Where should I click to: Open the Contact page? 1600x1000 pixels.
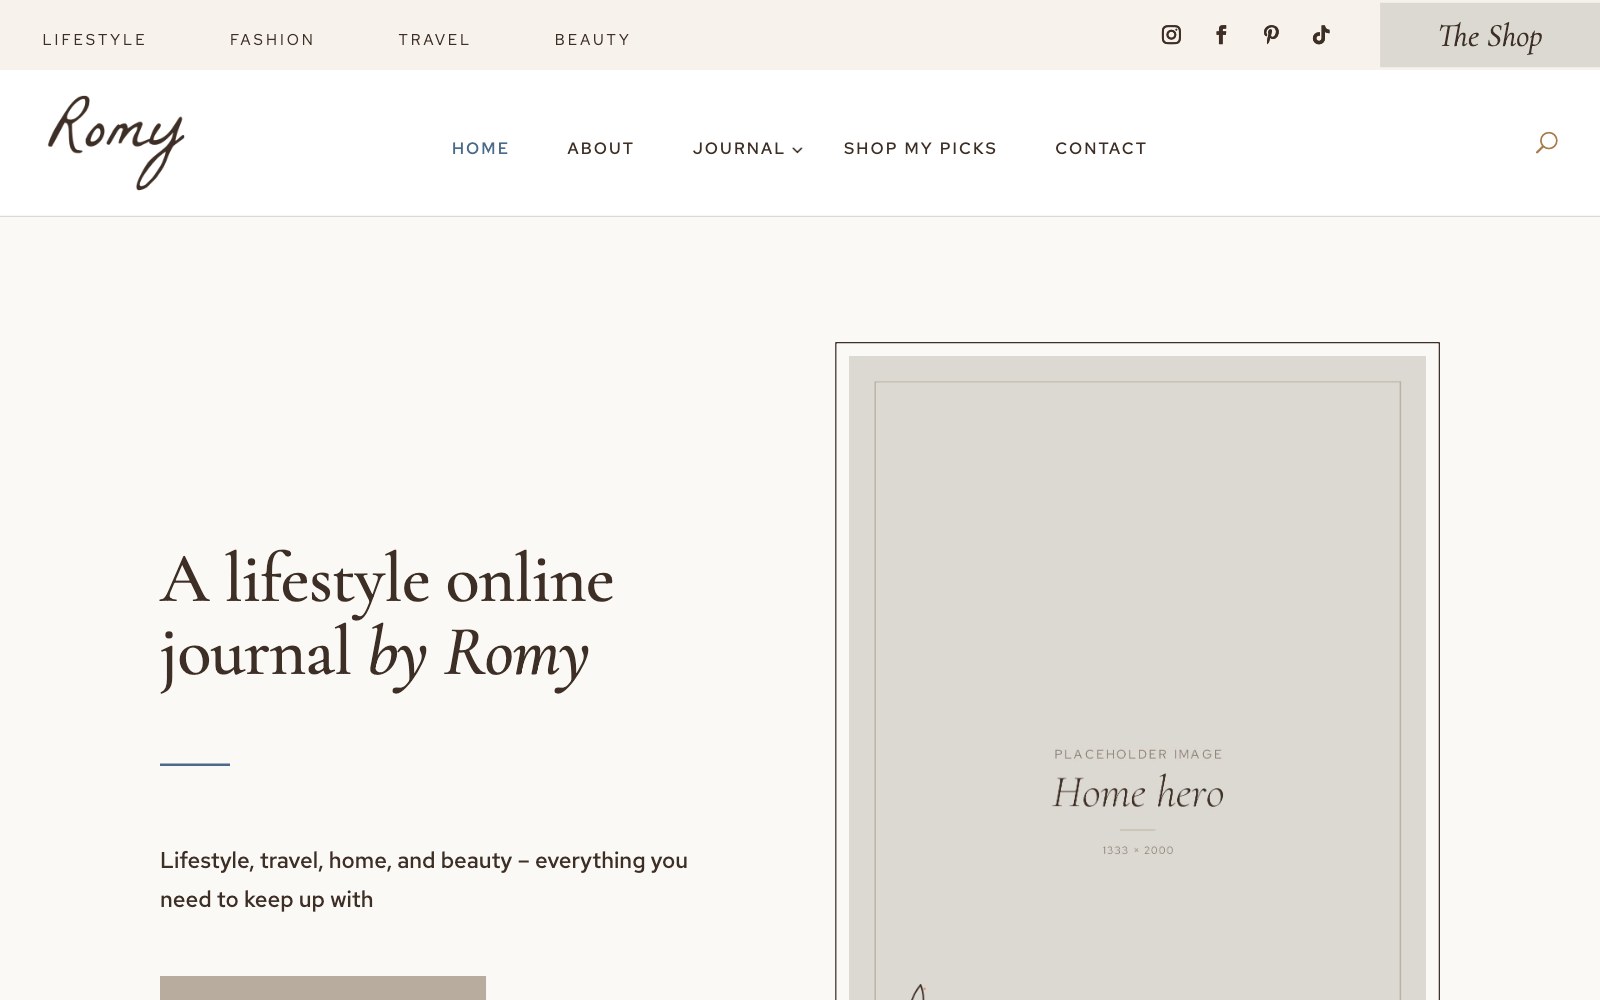(x=1101, y=148)
